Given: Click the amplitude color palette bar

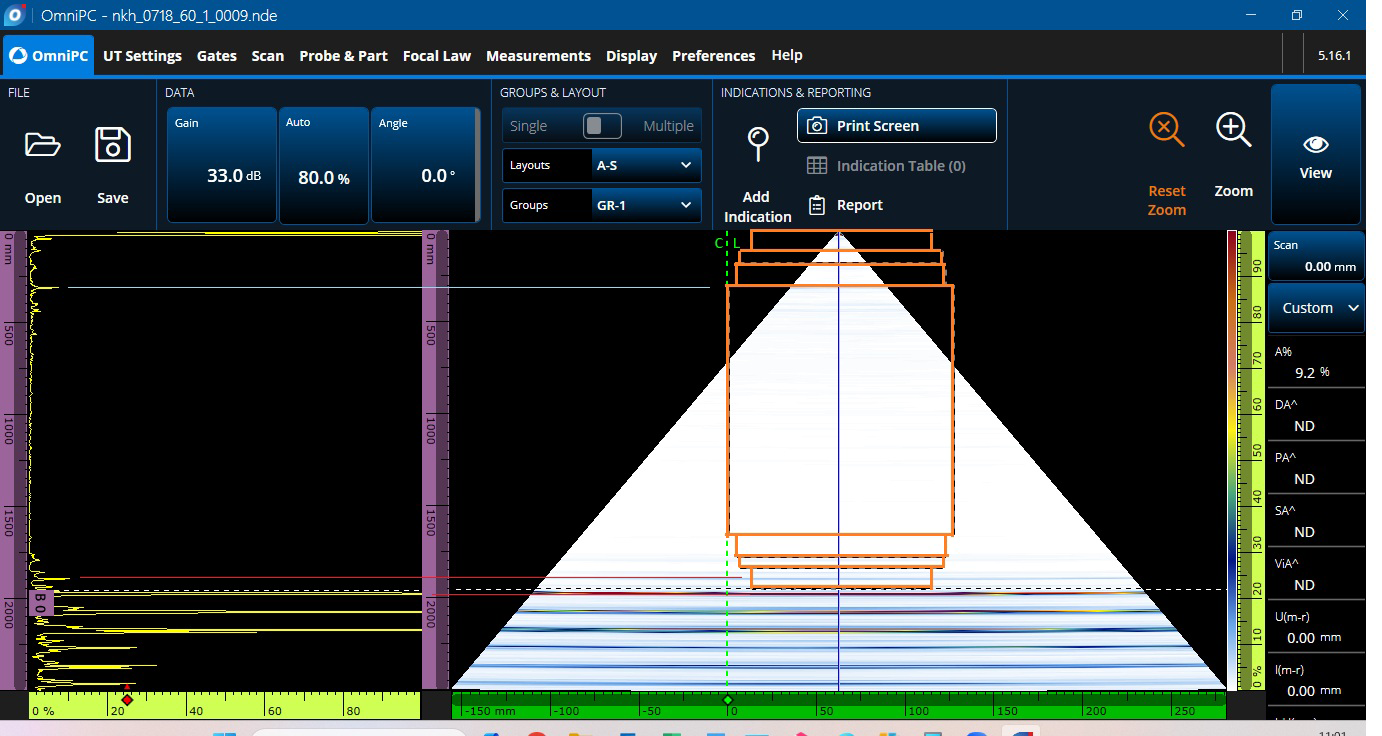Looking at the screenshot, I should pos(1231,460).
